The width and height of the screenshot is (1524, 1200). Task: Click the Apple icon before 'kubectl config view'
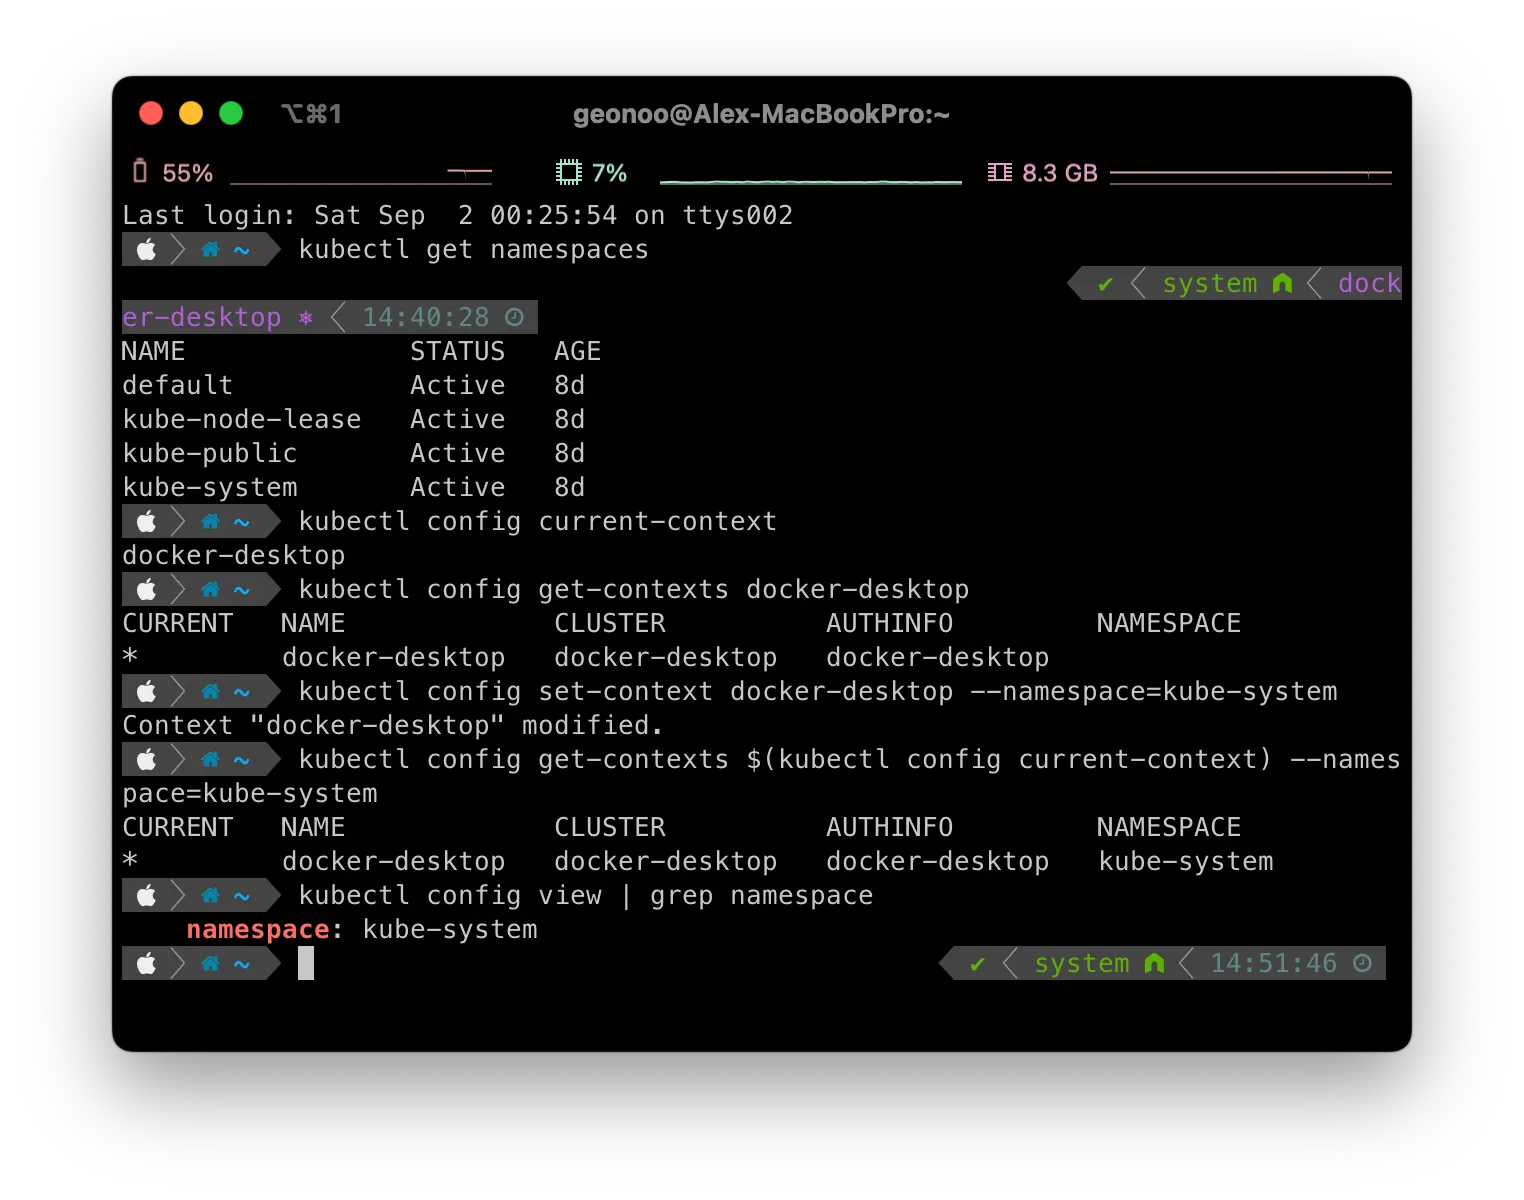tap(146, 896)
